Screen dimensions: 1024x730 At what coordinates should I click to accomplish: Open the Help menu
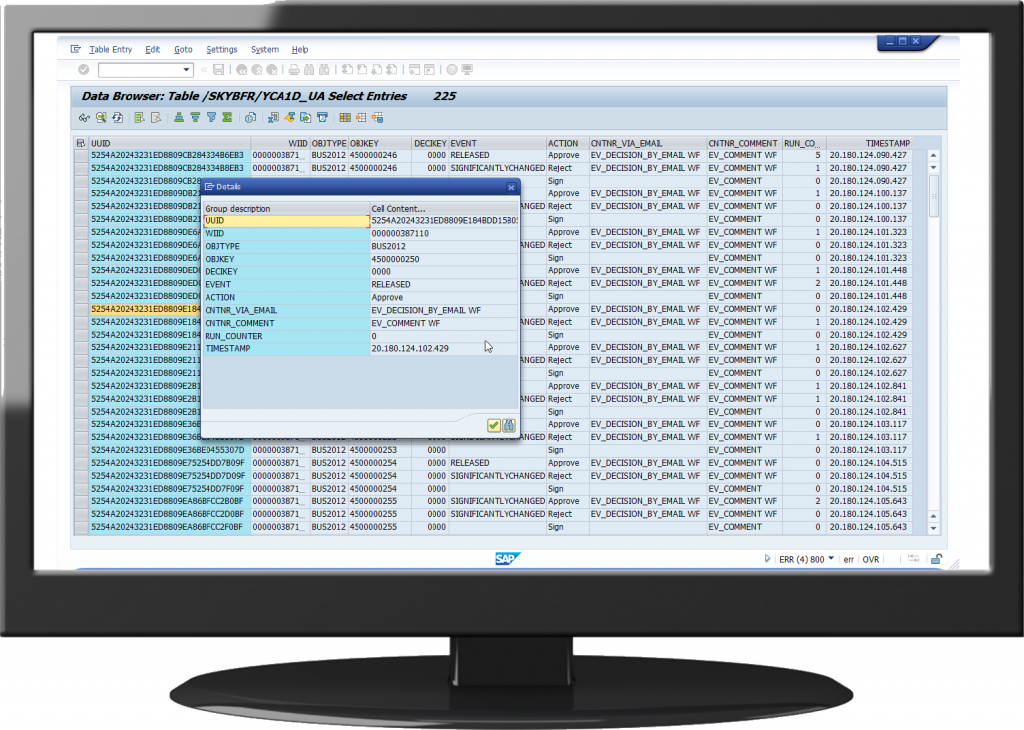(300, 50)
